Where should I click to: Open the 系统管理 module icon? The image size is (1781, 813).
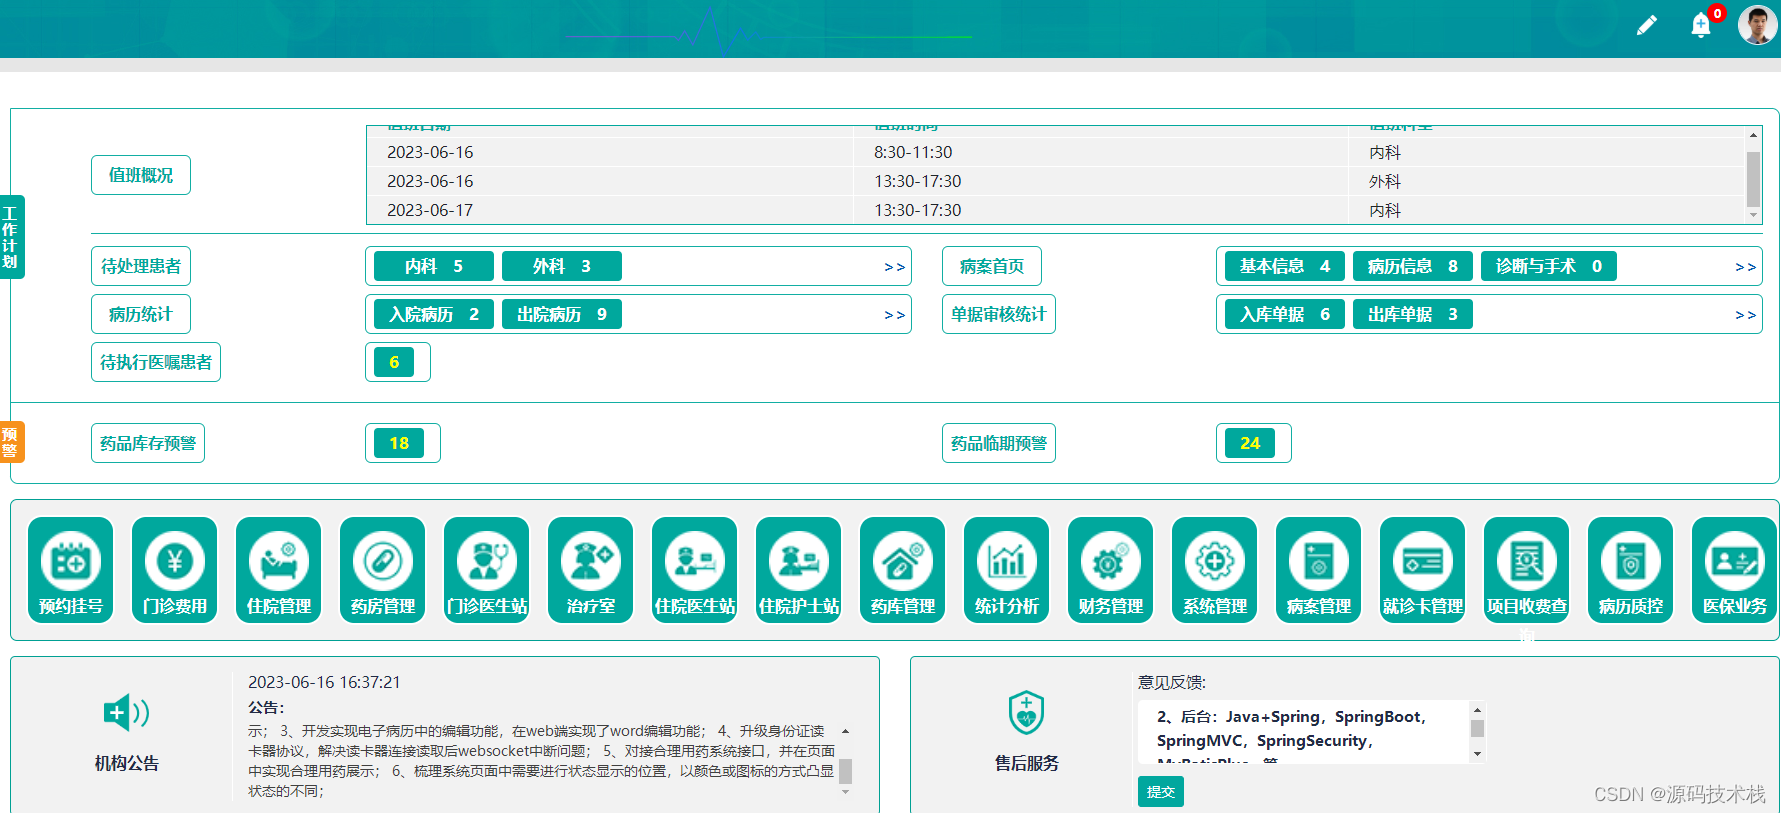pyautogui.click(x=1214, y=570)
